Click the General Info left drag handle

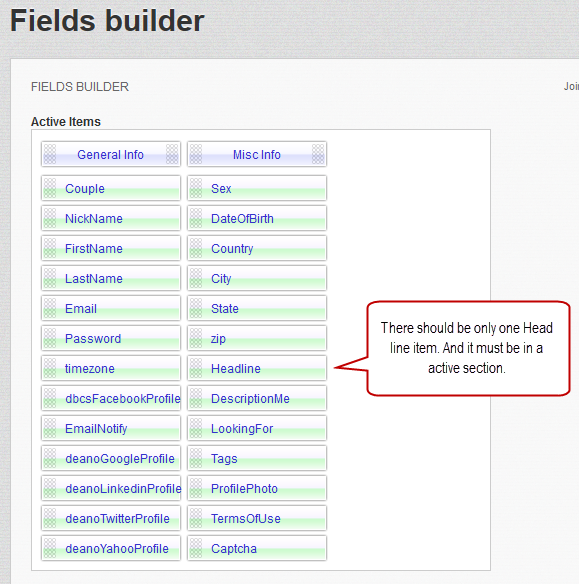pyautogui.click(x=50, y=154)
